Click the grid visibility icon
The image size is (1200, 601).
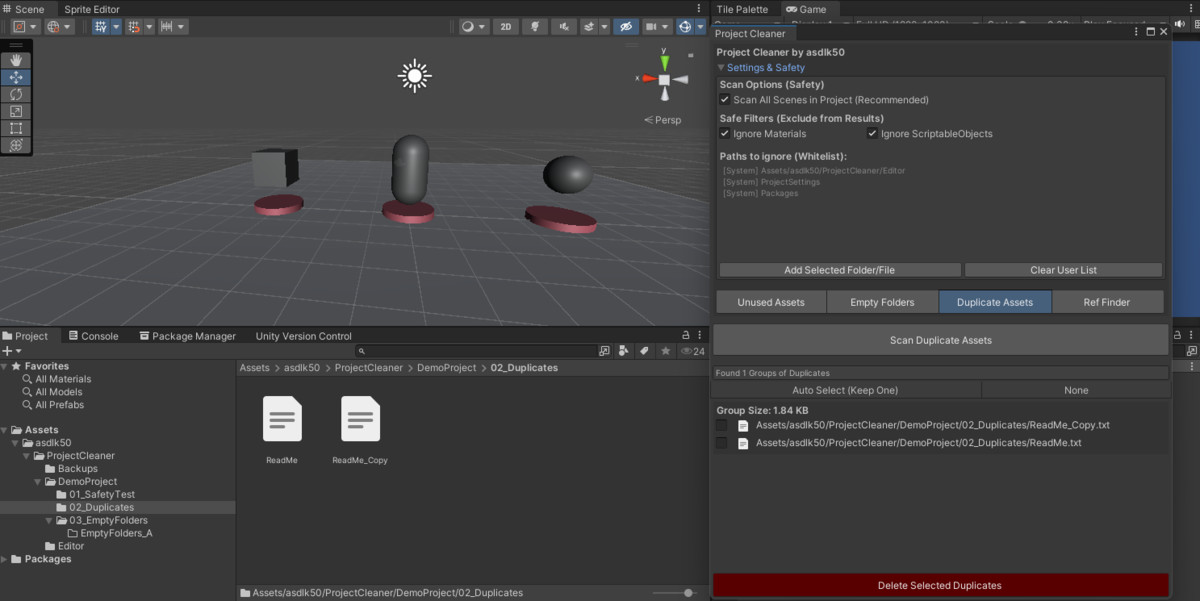click(x=101, y=27)
